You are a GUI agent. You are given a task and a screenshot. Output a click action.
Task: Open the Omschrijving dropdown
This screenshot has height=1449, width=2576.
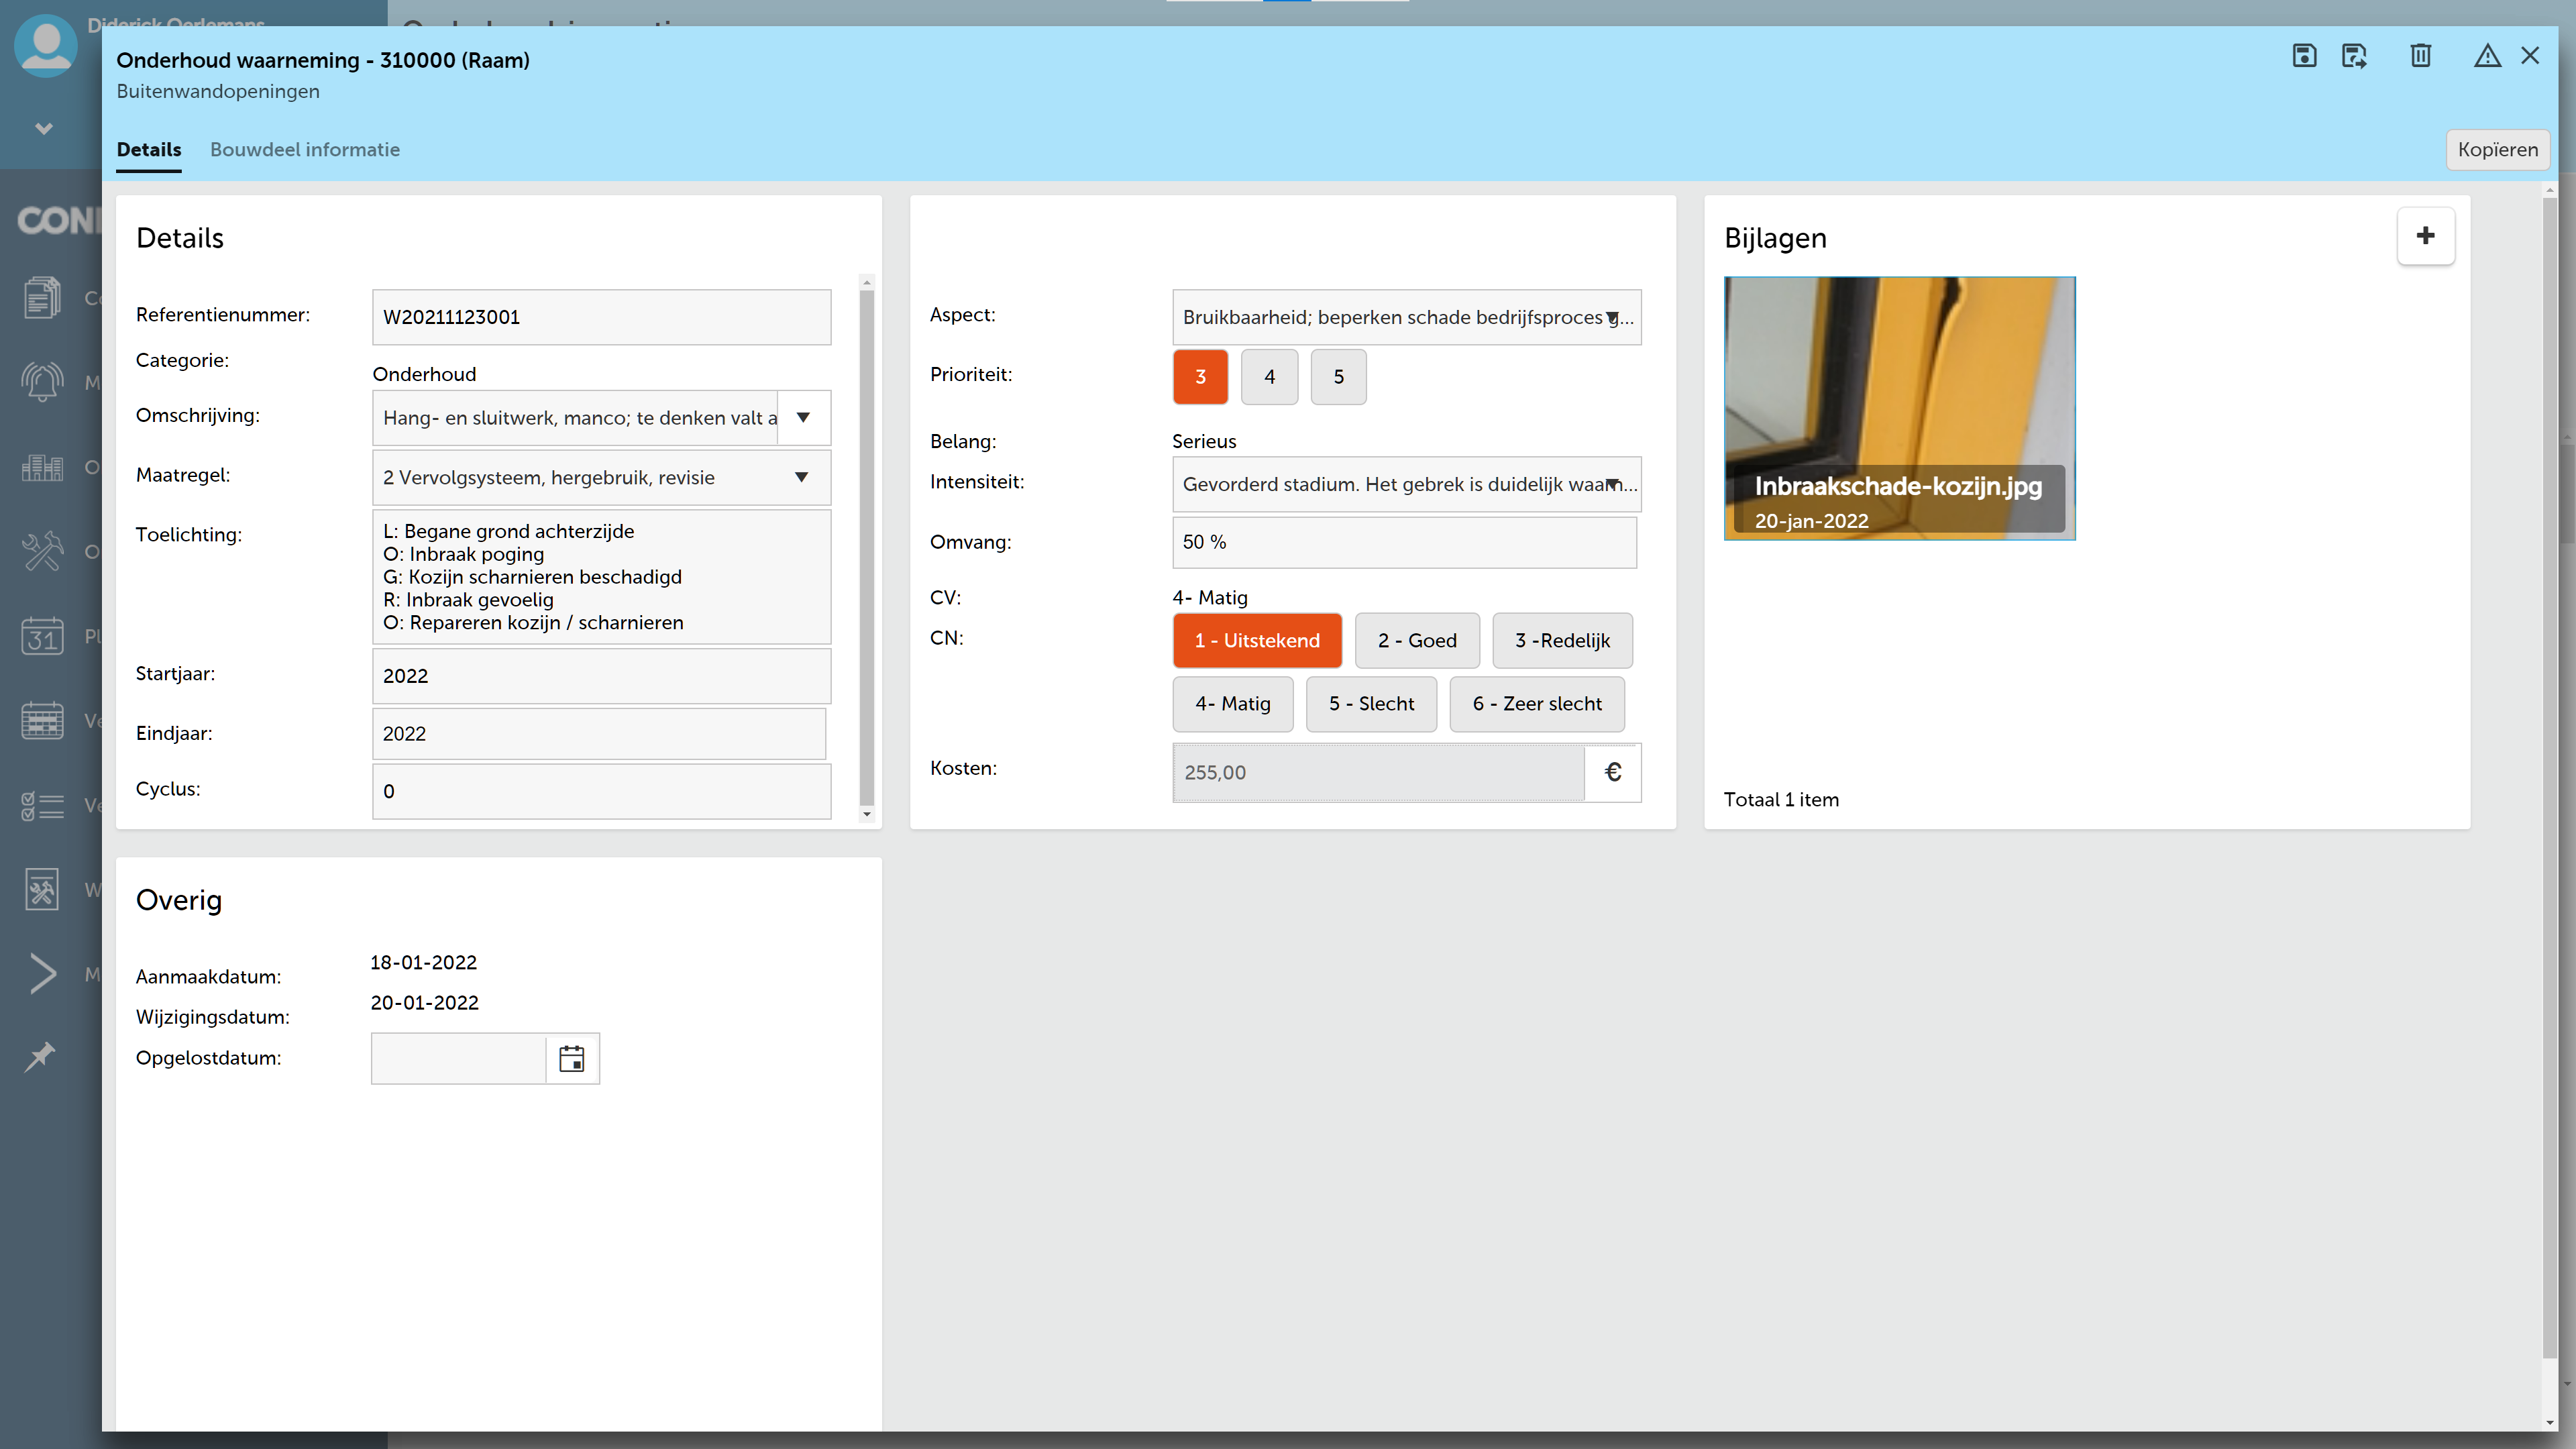801,418
